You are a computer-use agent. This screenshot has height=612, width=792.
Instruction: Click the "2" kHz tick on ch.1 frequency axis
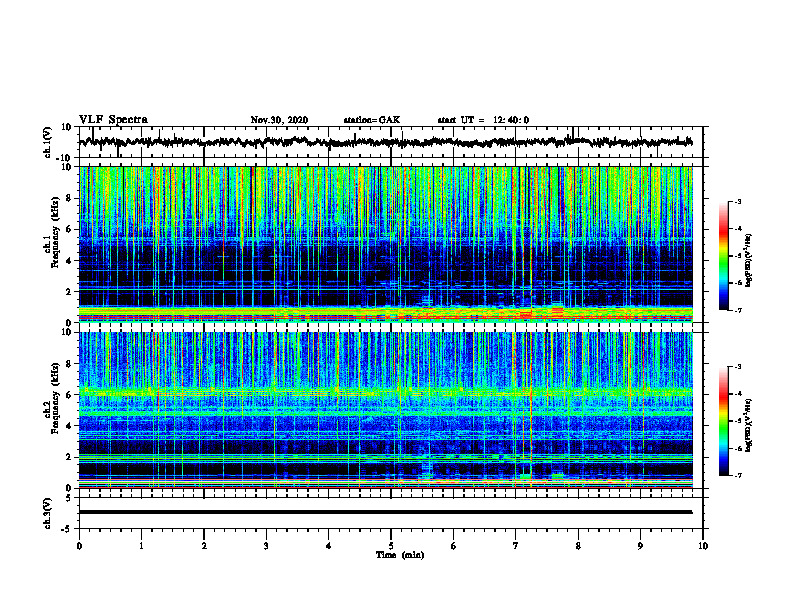pyautogui.click(x=69, y=292)
